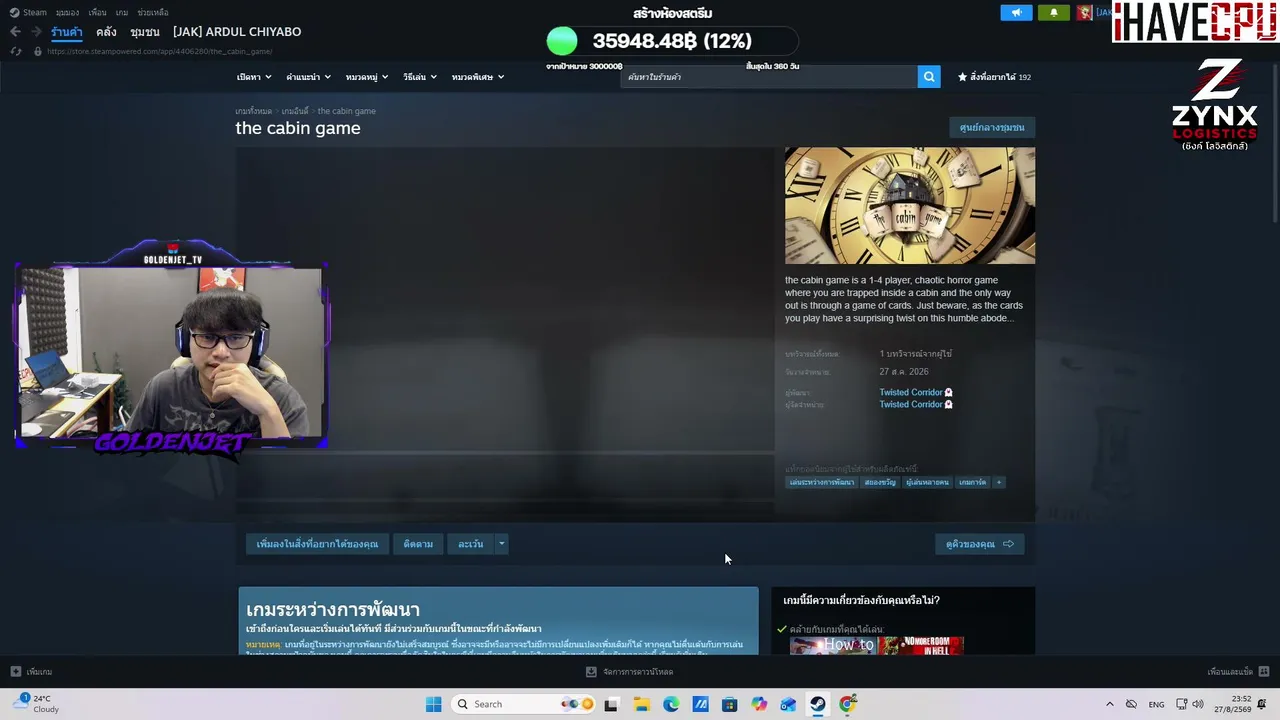1280x720 pixels.
Task: Open the ช่วยเหลือ (Help) menu
Action: click(153, 13)
